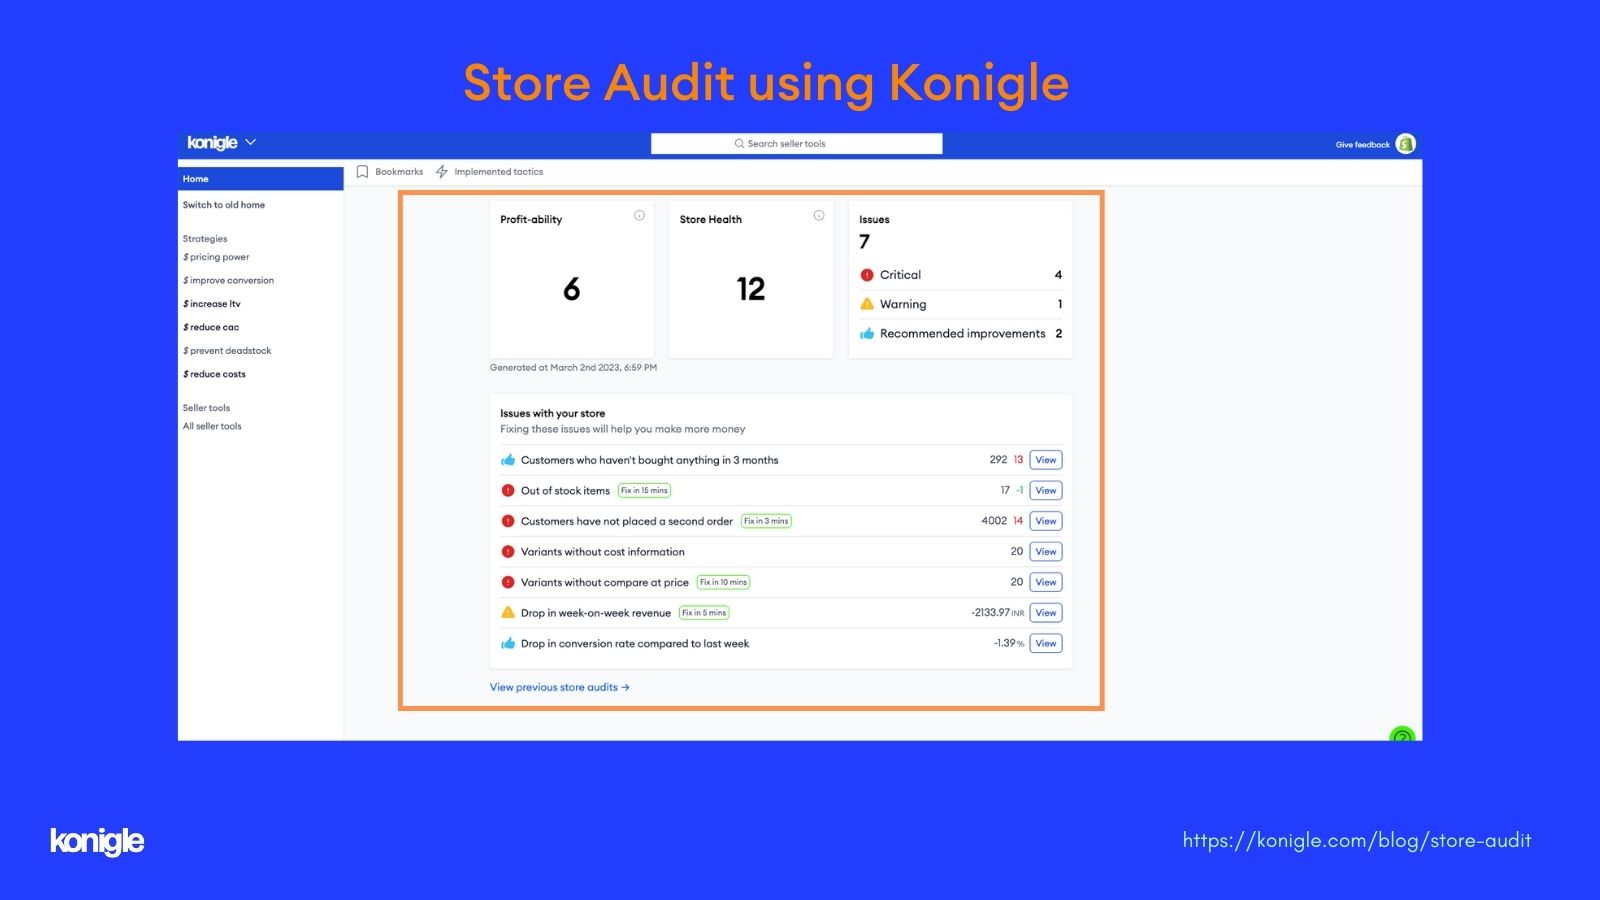Image resolution: width=1600 pixels, height=900 pixels.
Task: Click the green help chat icon
Action: point(1403,735)
